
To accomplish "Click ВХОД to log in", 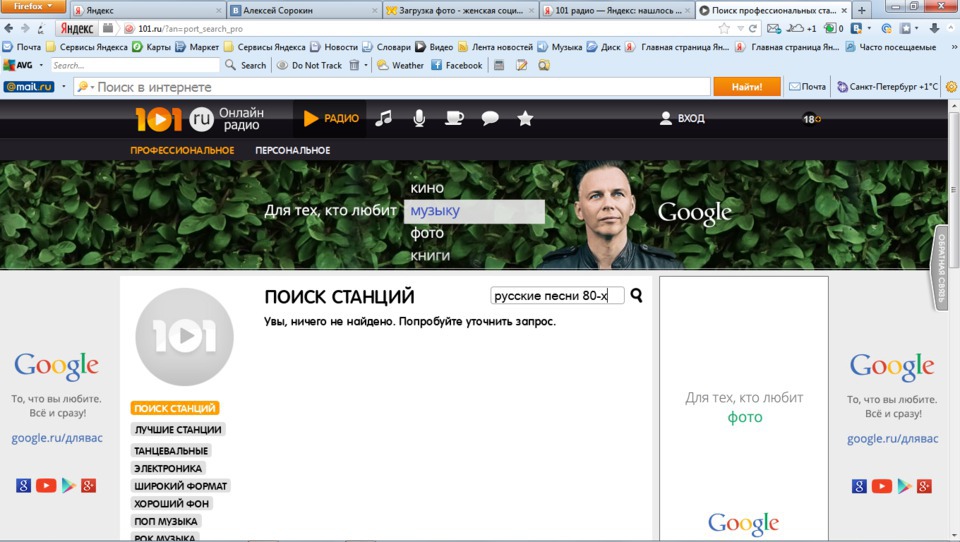I will [x=682, y=118].
